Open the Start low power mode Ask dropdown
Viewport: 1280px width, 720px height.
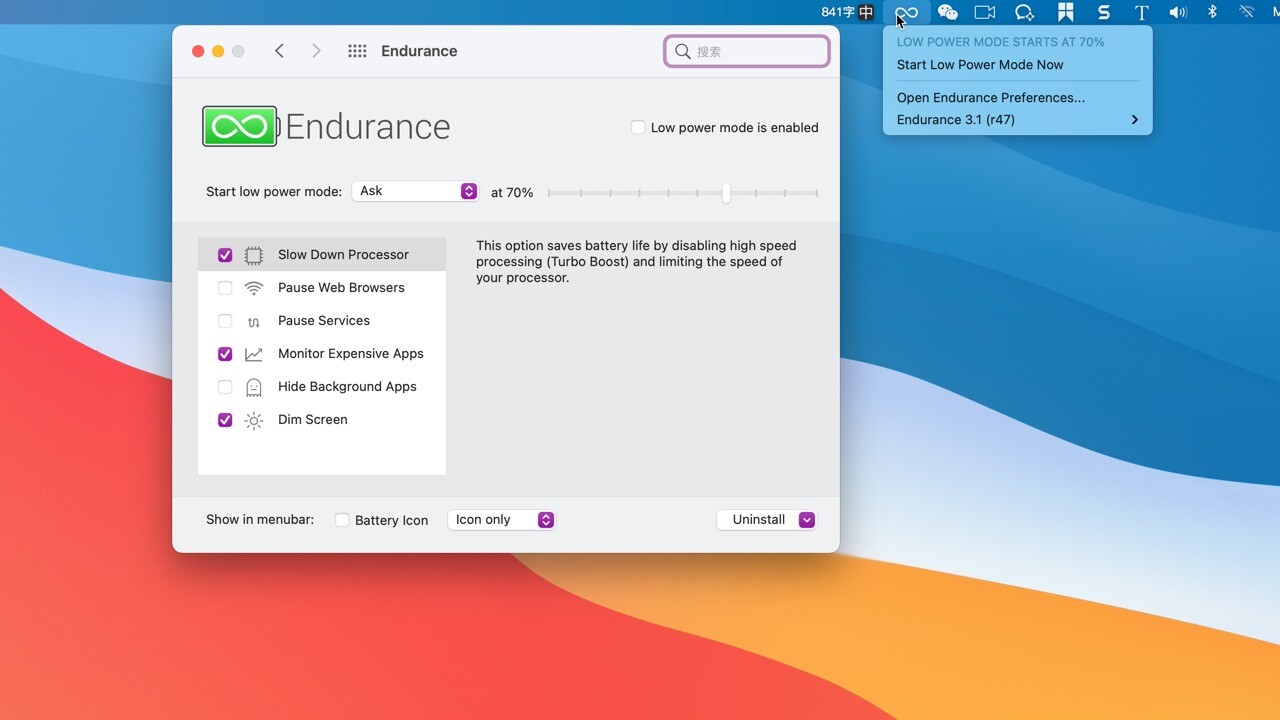(x=415, y=191)
